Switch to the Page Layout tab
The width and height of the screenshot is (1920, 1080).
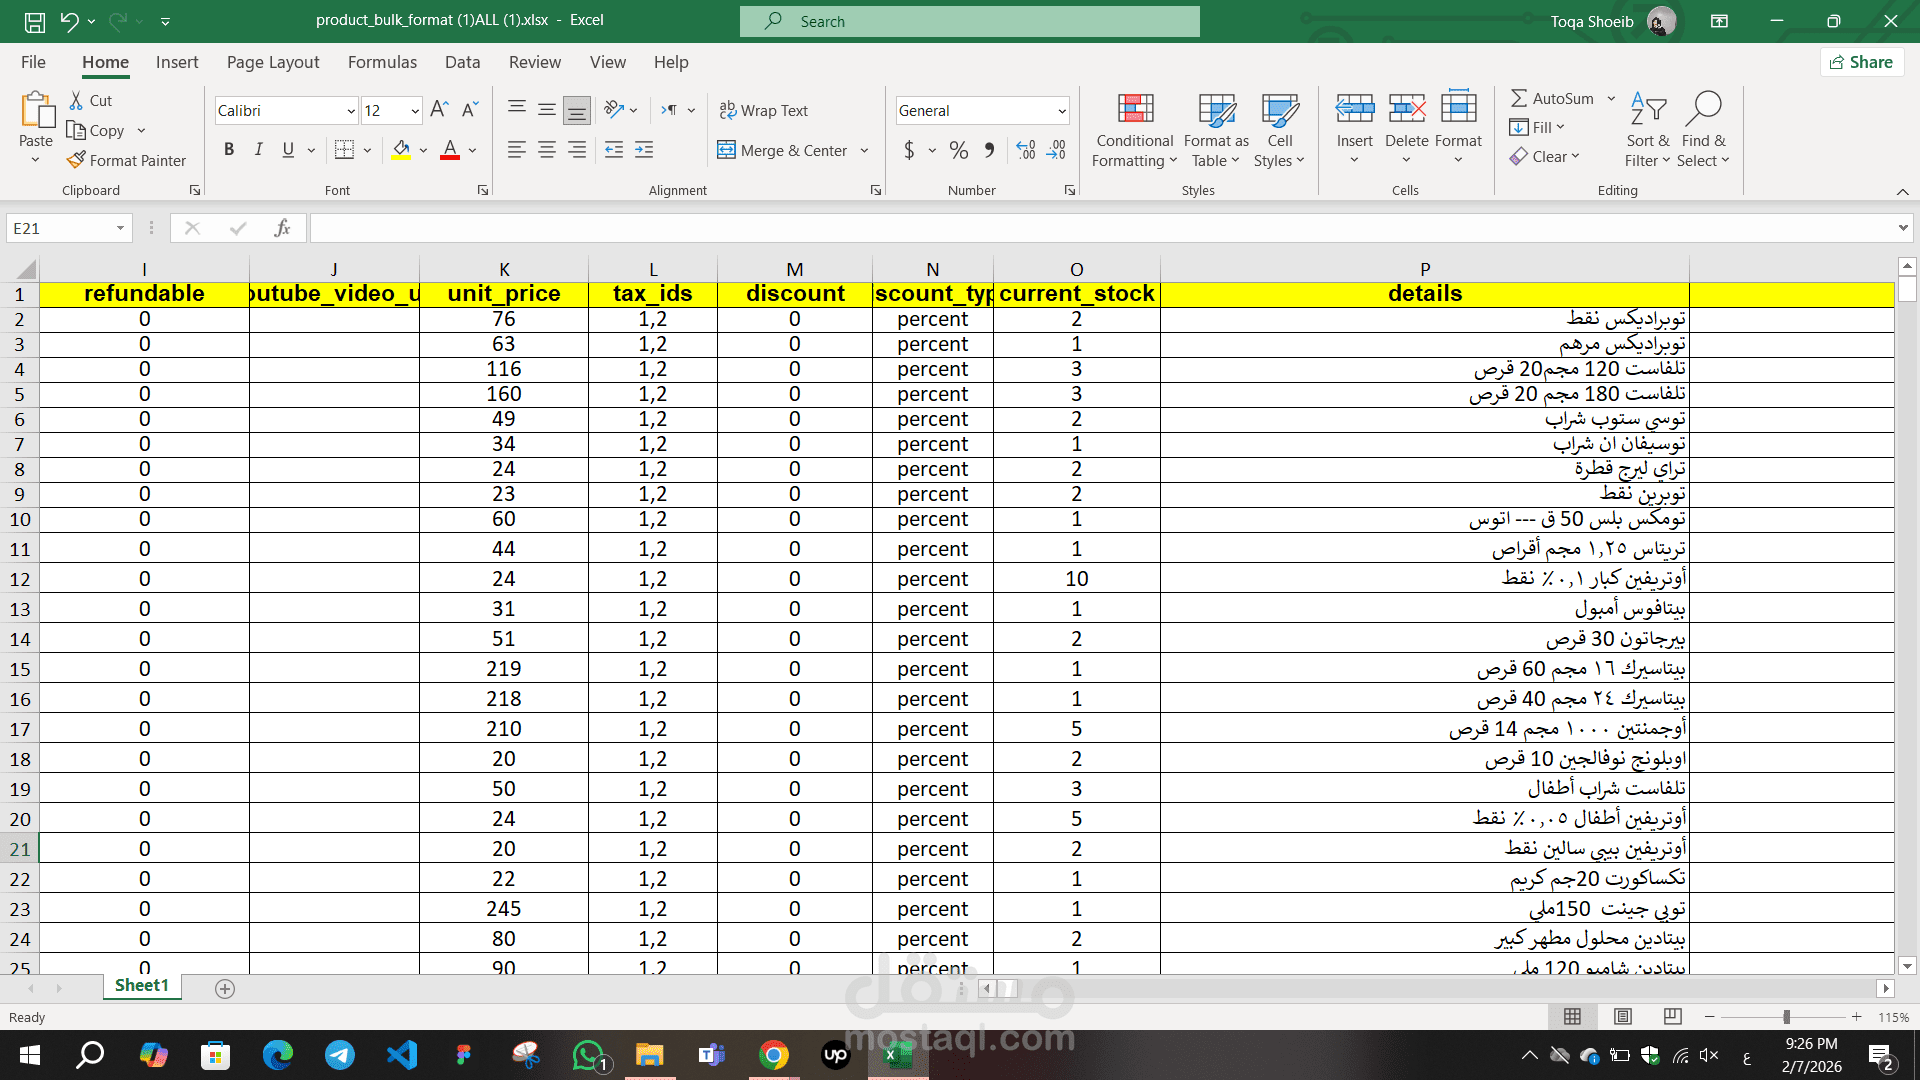273,62
